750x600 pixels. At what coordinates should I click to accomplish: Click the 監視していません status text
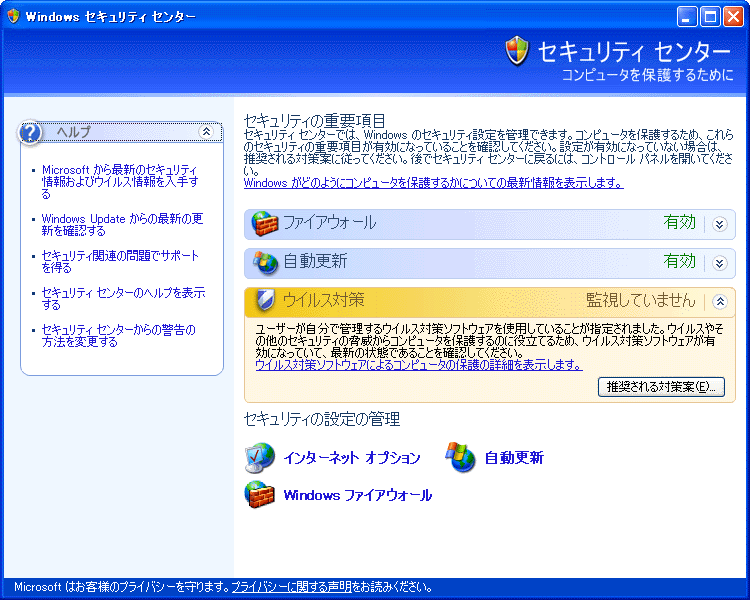point(640,300)
